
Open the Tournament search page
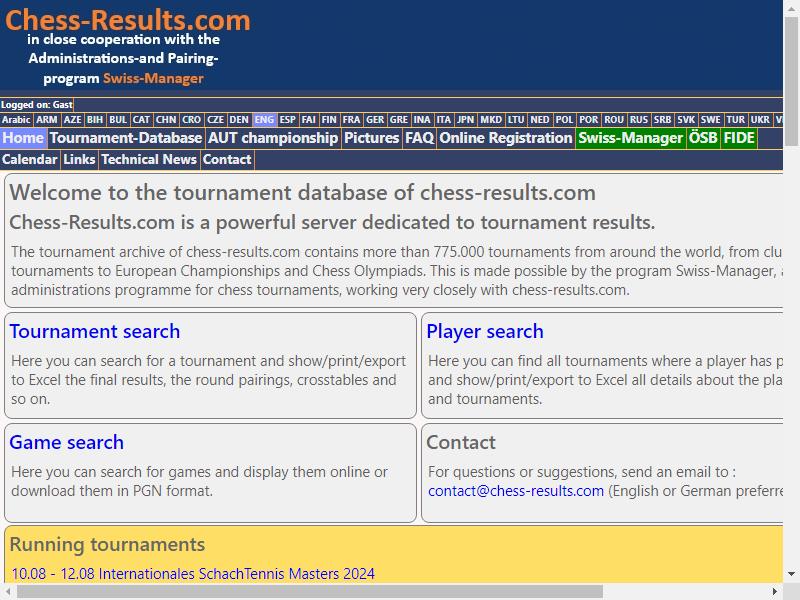pyautogui.click(x=95, y=332)
